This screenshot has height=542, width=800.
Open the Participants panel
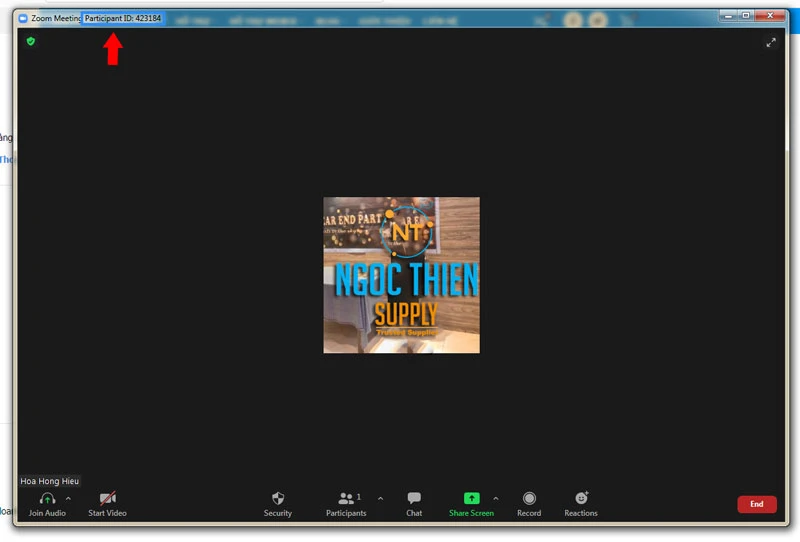point(346,498)
